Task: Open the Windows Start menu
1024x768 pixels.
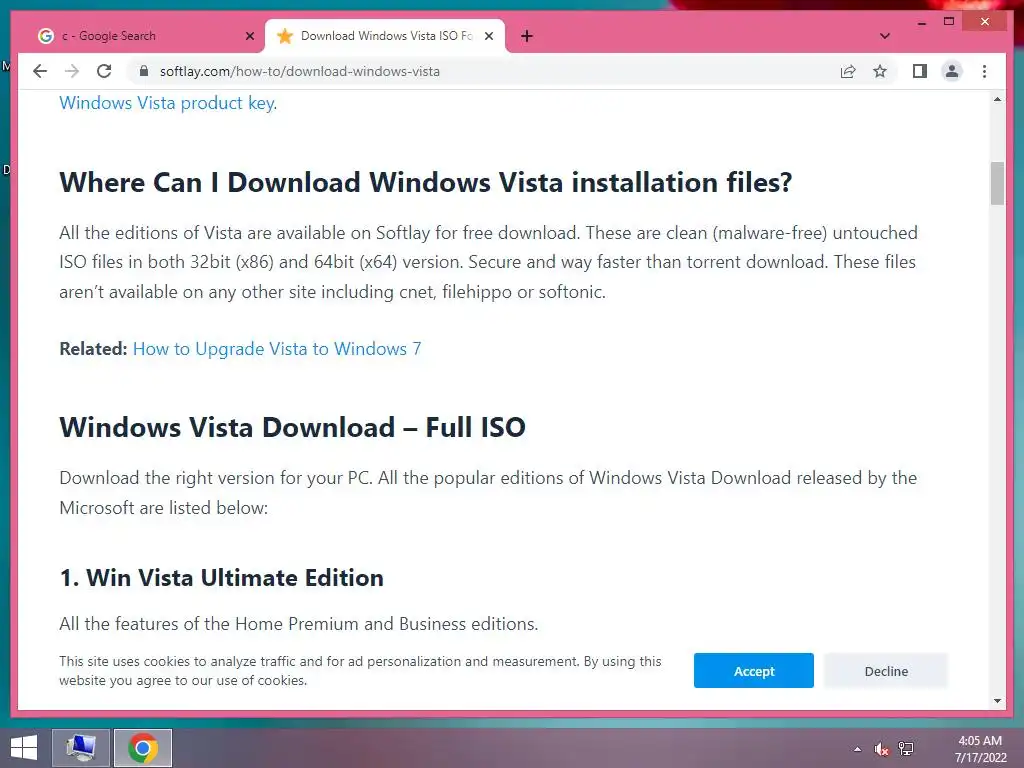Action: pyautogui.click(x=24, y=748)
